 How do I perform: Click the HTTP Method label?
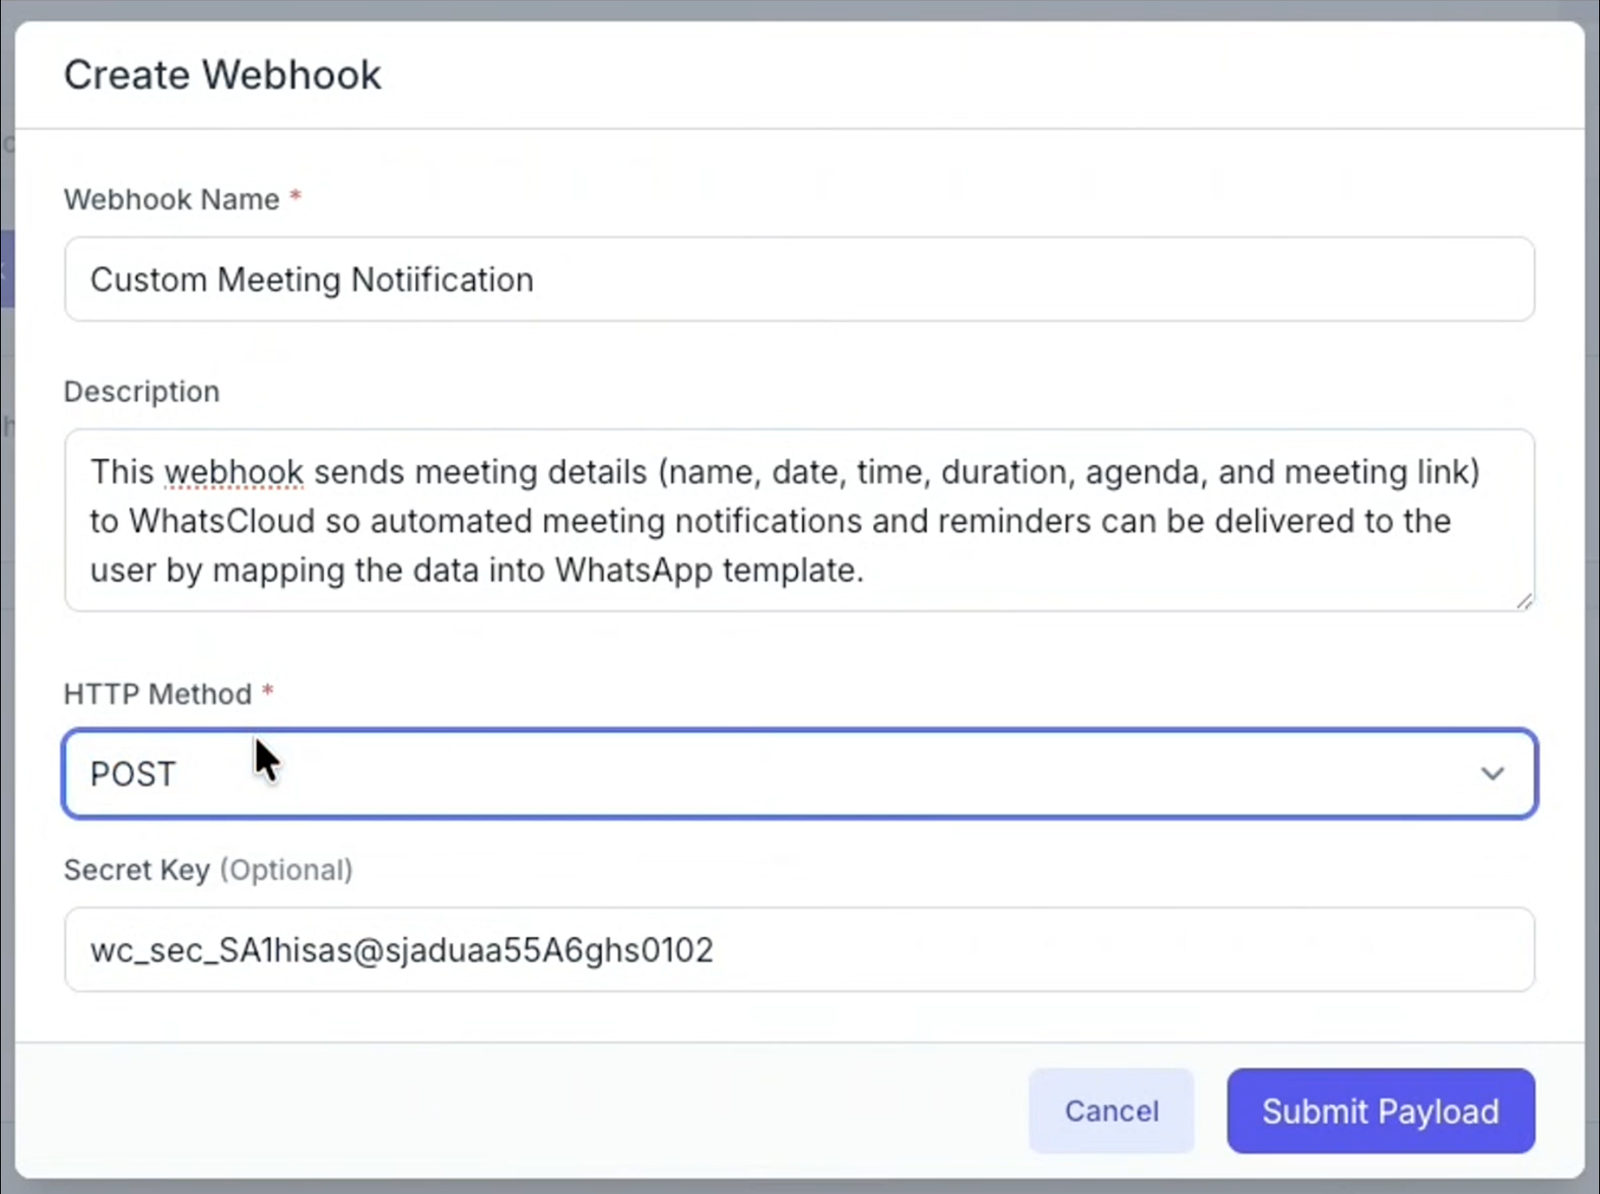point(156,693)
